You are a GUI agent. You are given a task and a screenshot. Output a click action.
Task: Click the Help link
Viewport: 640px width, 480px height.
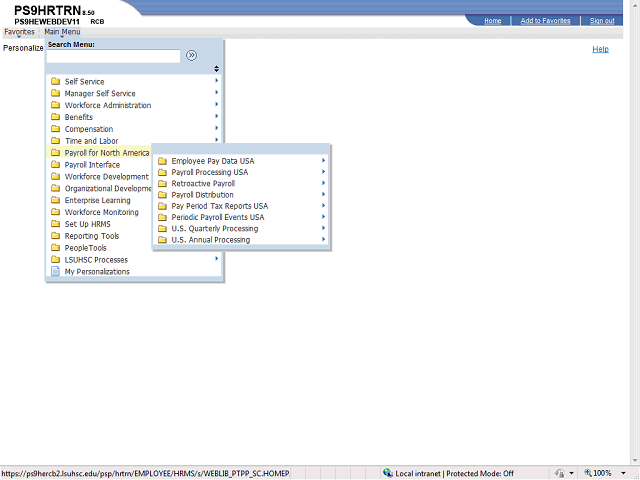(600, 49)
